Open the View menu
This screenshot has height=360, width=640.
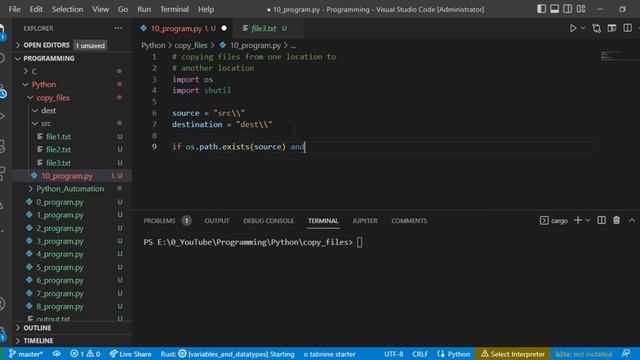point(100,9)
